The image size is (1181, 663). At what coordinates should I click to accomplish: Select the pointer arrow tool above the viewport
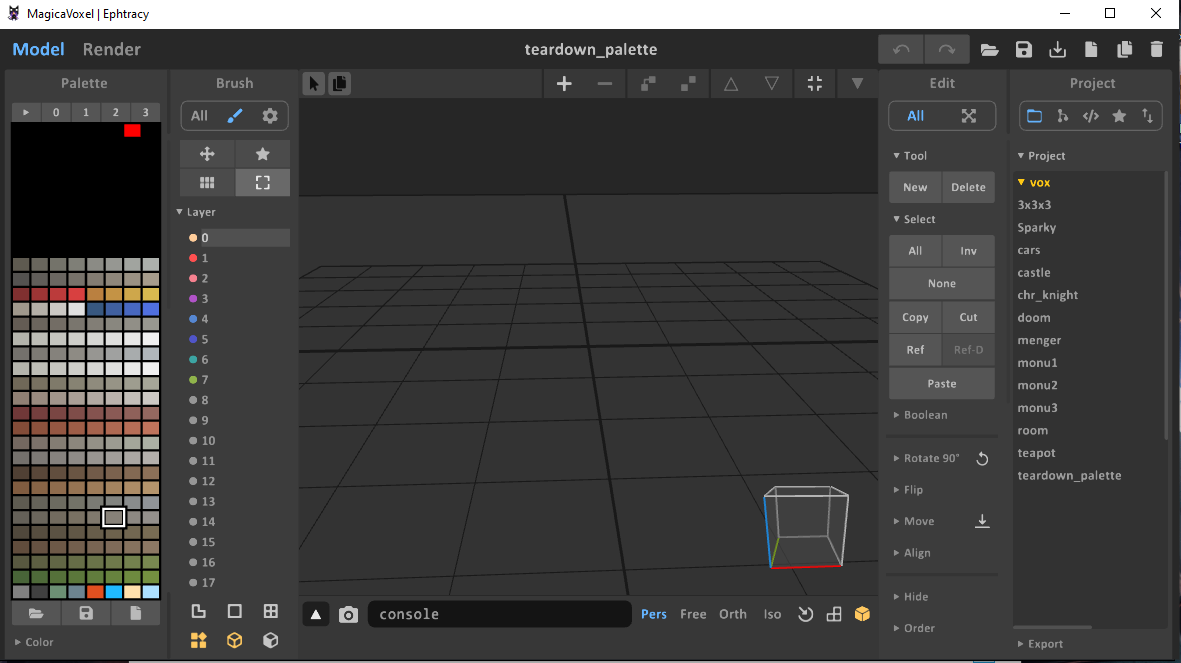coord(314,84)
